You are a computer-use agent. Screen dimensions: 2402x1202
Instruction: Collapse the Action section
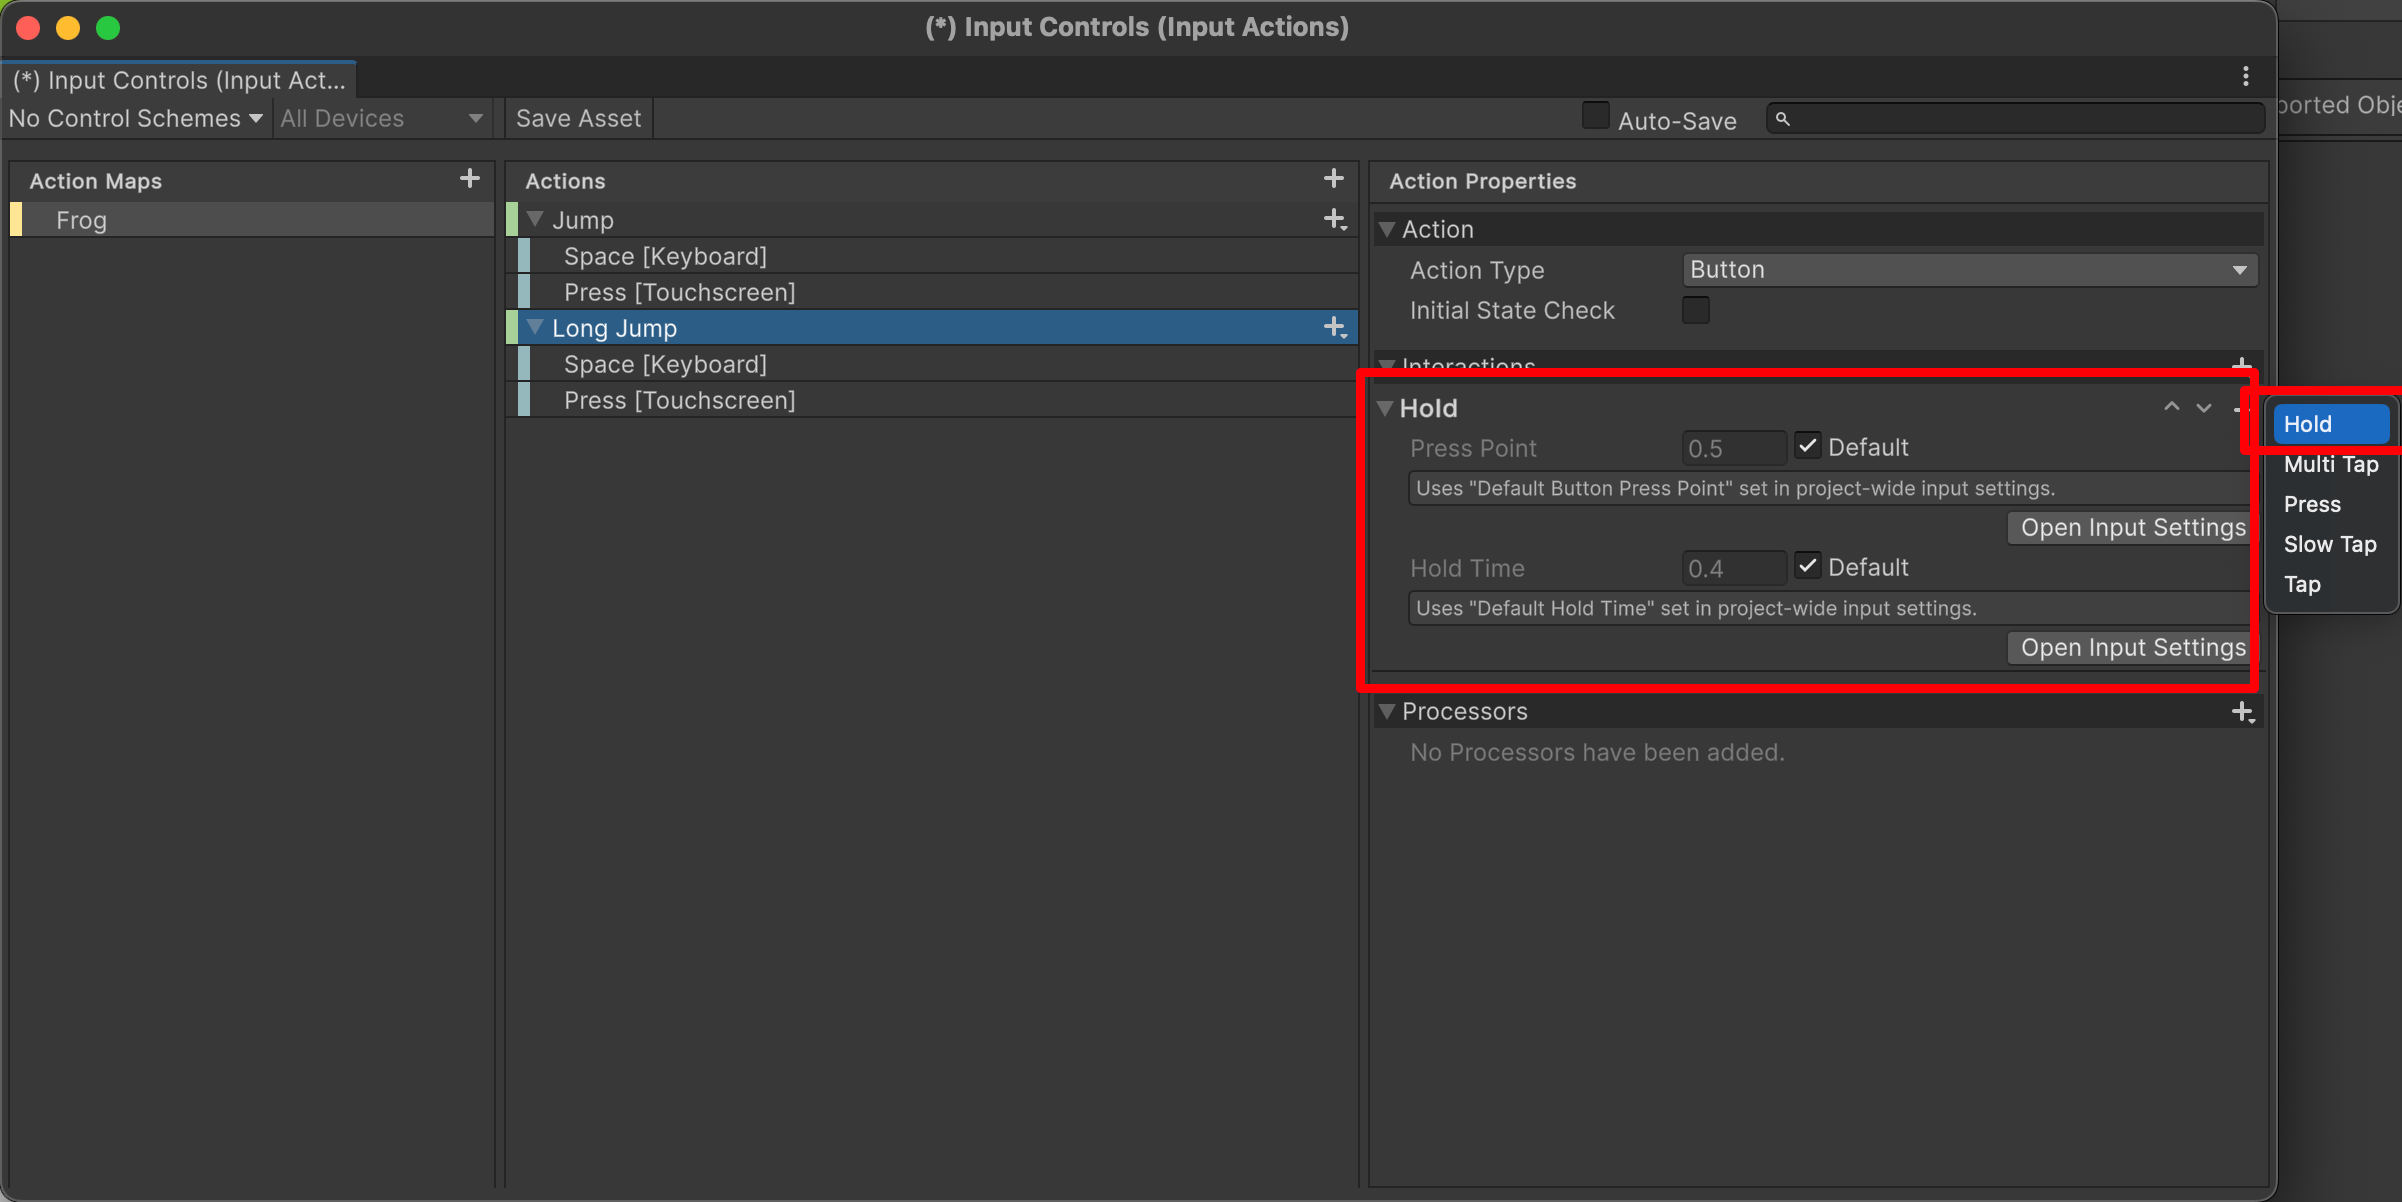[x=1387, y=229]
